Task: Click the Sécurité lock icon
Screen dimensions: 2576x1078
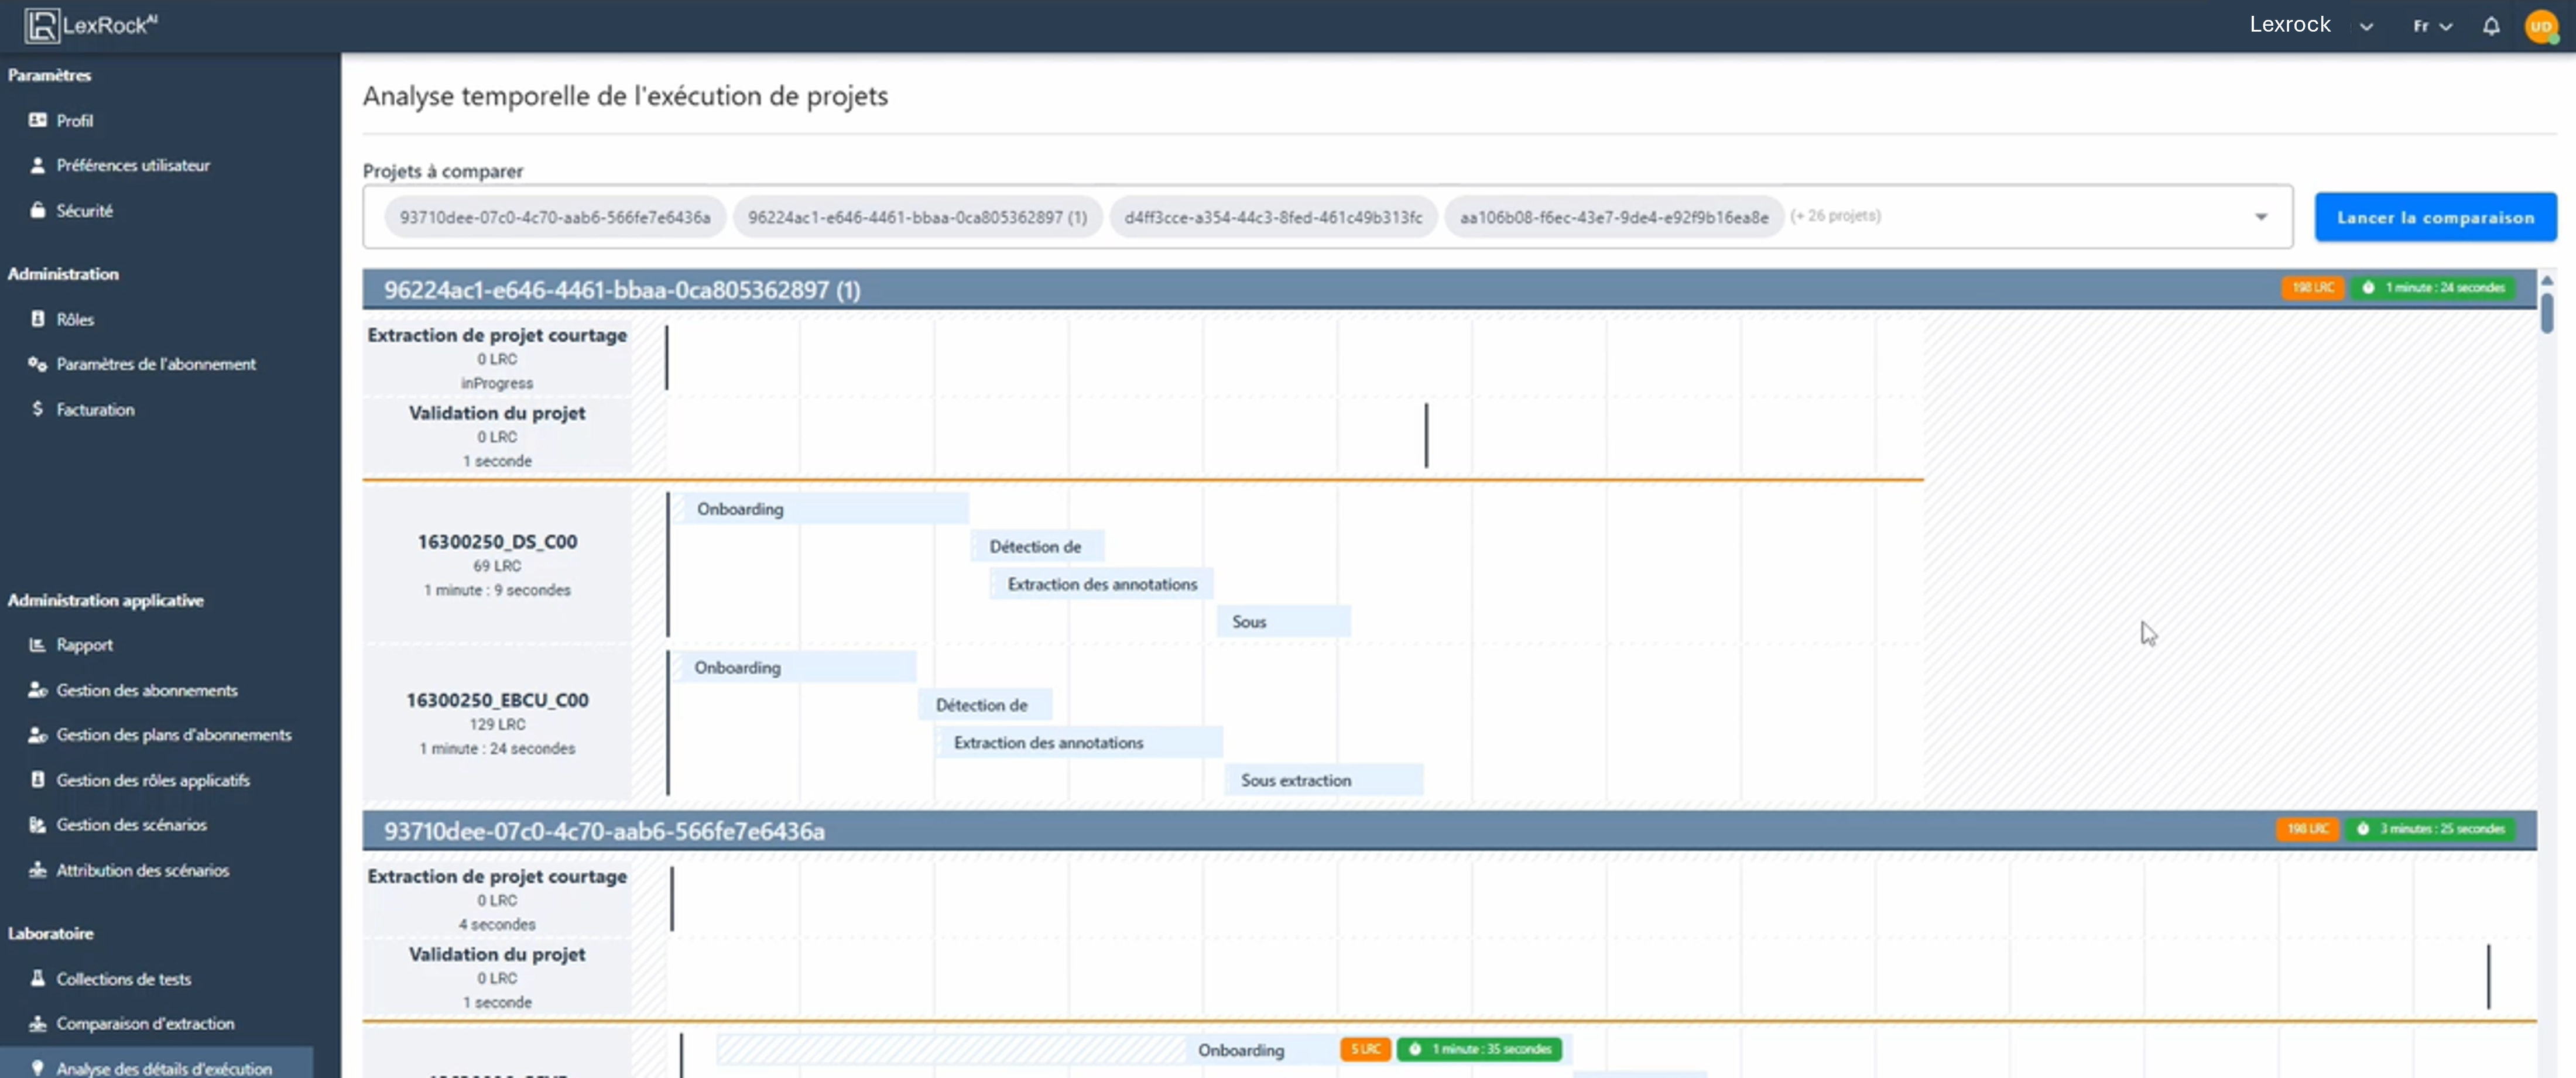Action: [38, 210]
